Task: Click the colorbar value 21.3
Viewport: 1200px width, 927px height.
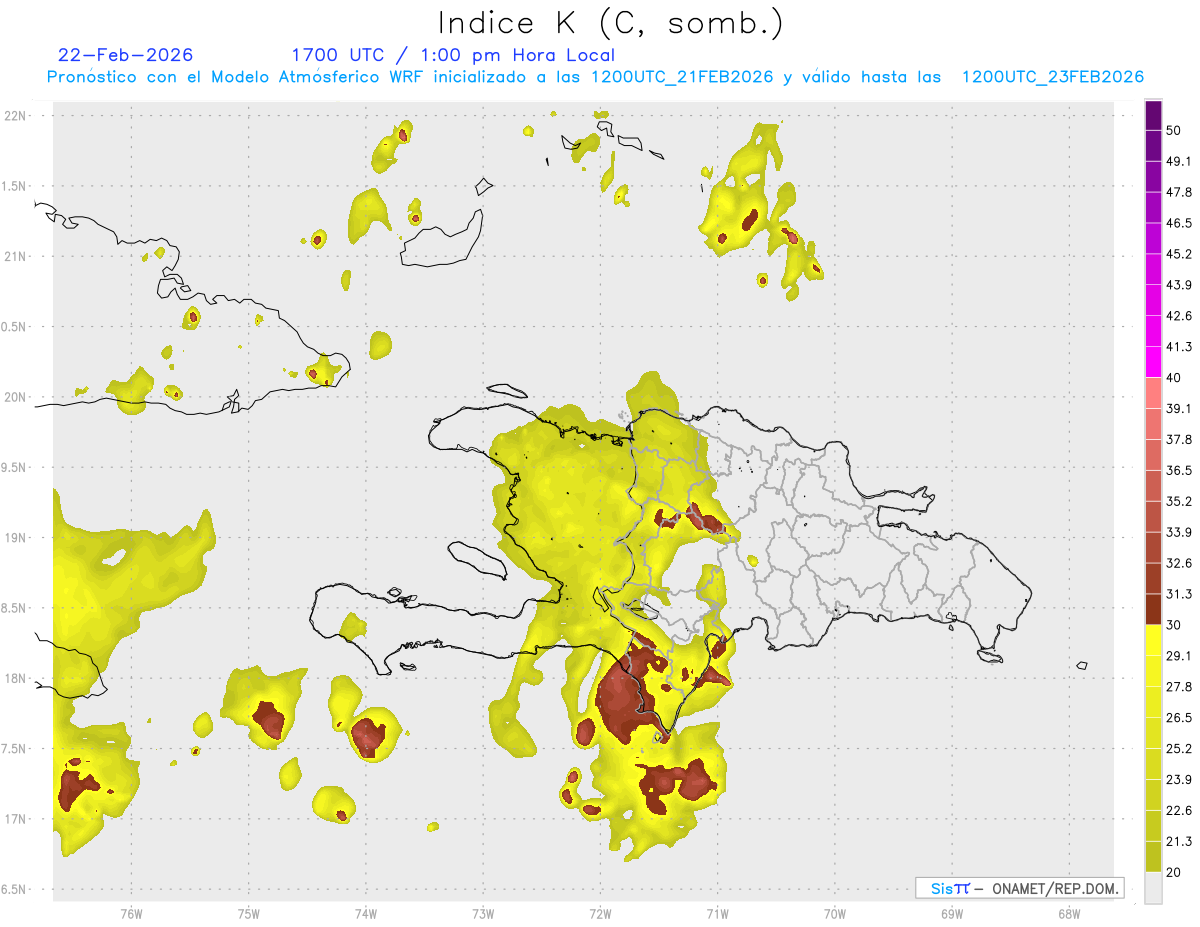Action: coord(1179,842)
